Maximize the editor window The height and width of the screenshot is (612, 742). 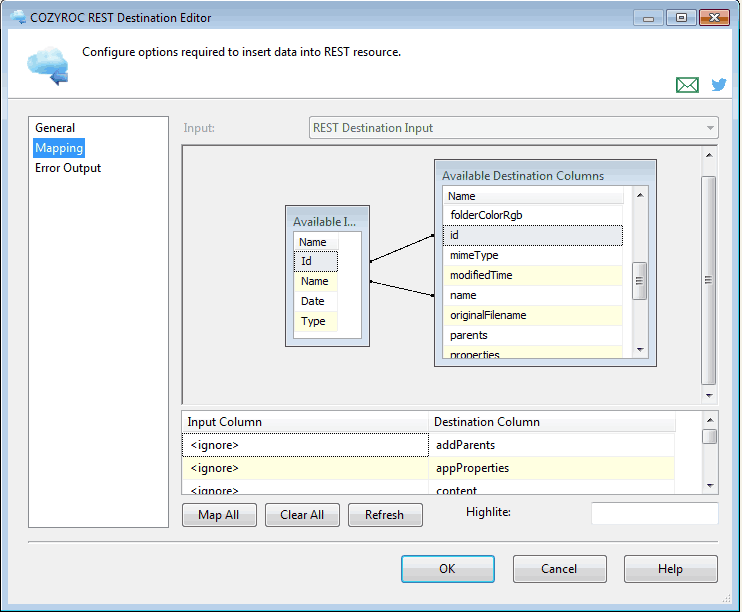681,18
